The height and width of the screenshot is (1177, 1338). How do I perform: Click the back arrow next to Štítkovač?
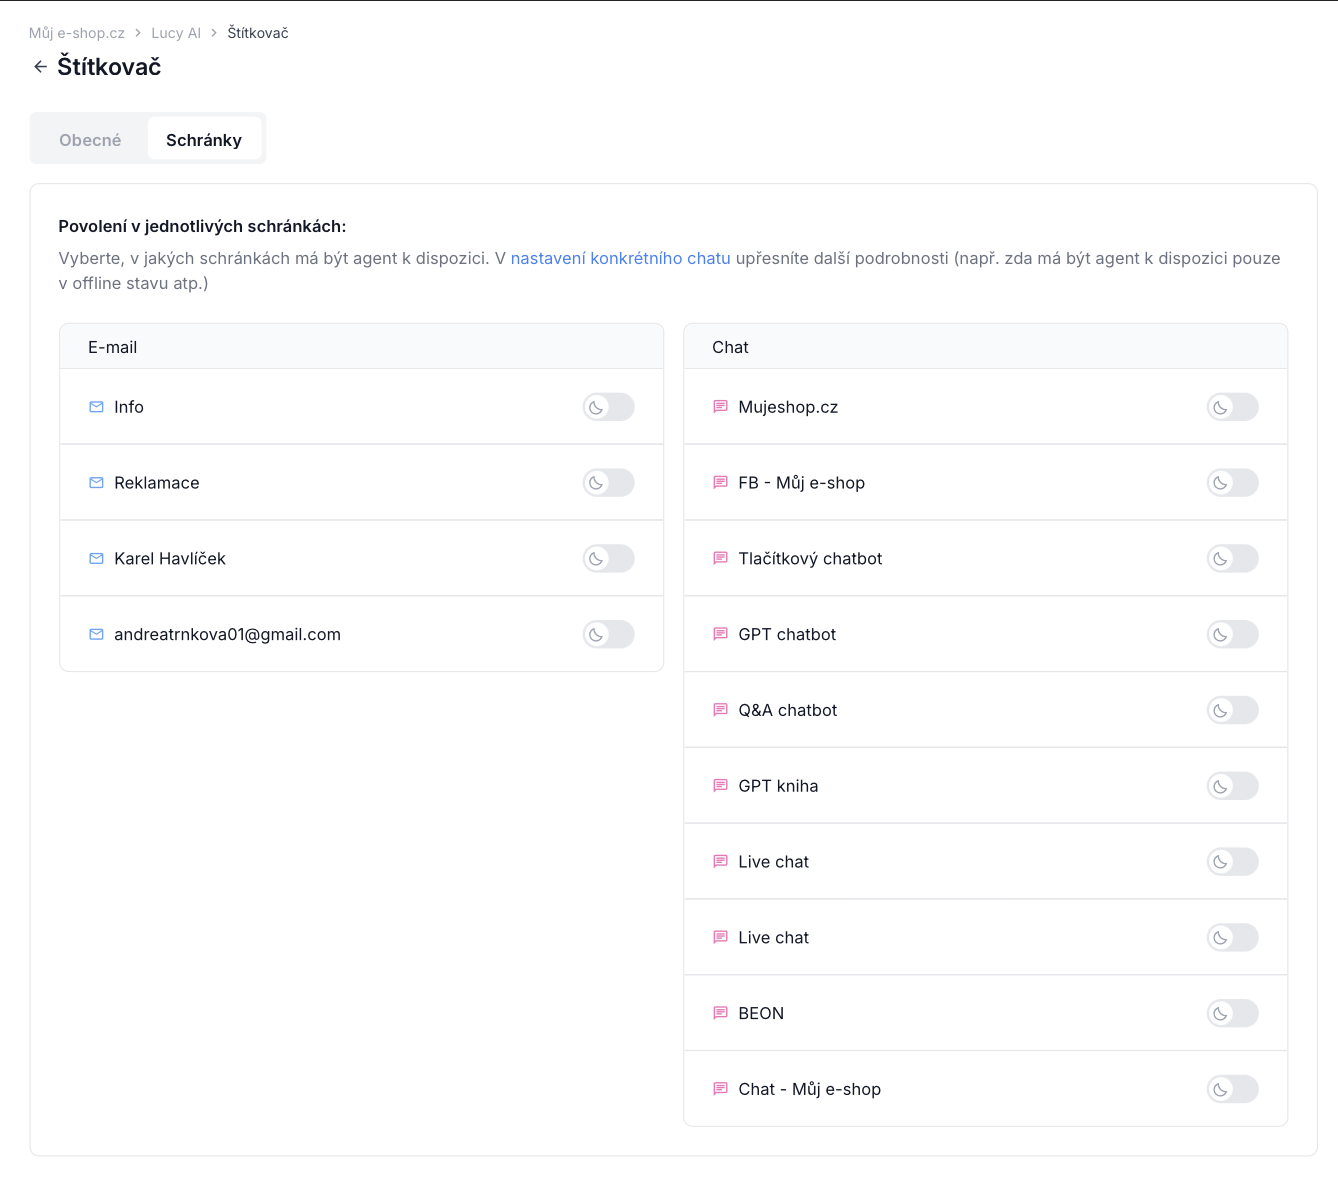(x=40, y=67)
